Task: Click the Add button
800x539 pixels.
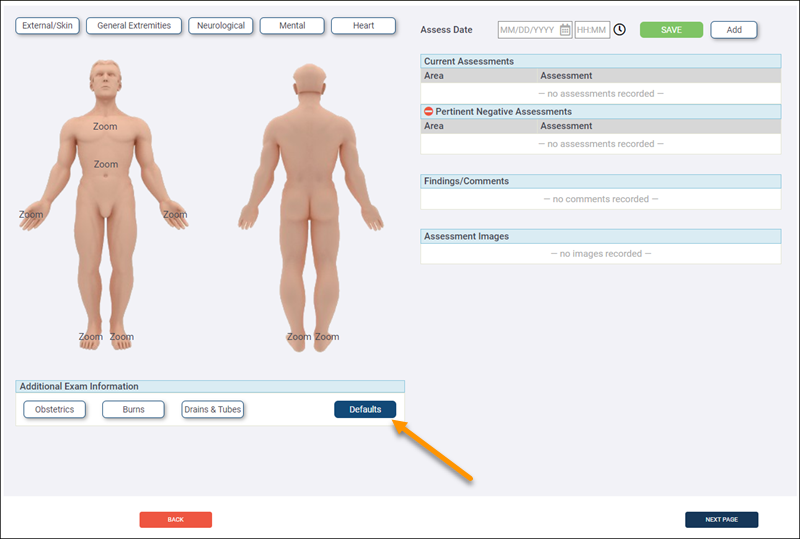Action: 734,30
